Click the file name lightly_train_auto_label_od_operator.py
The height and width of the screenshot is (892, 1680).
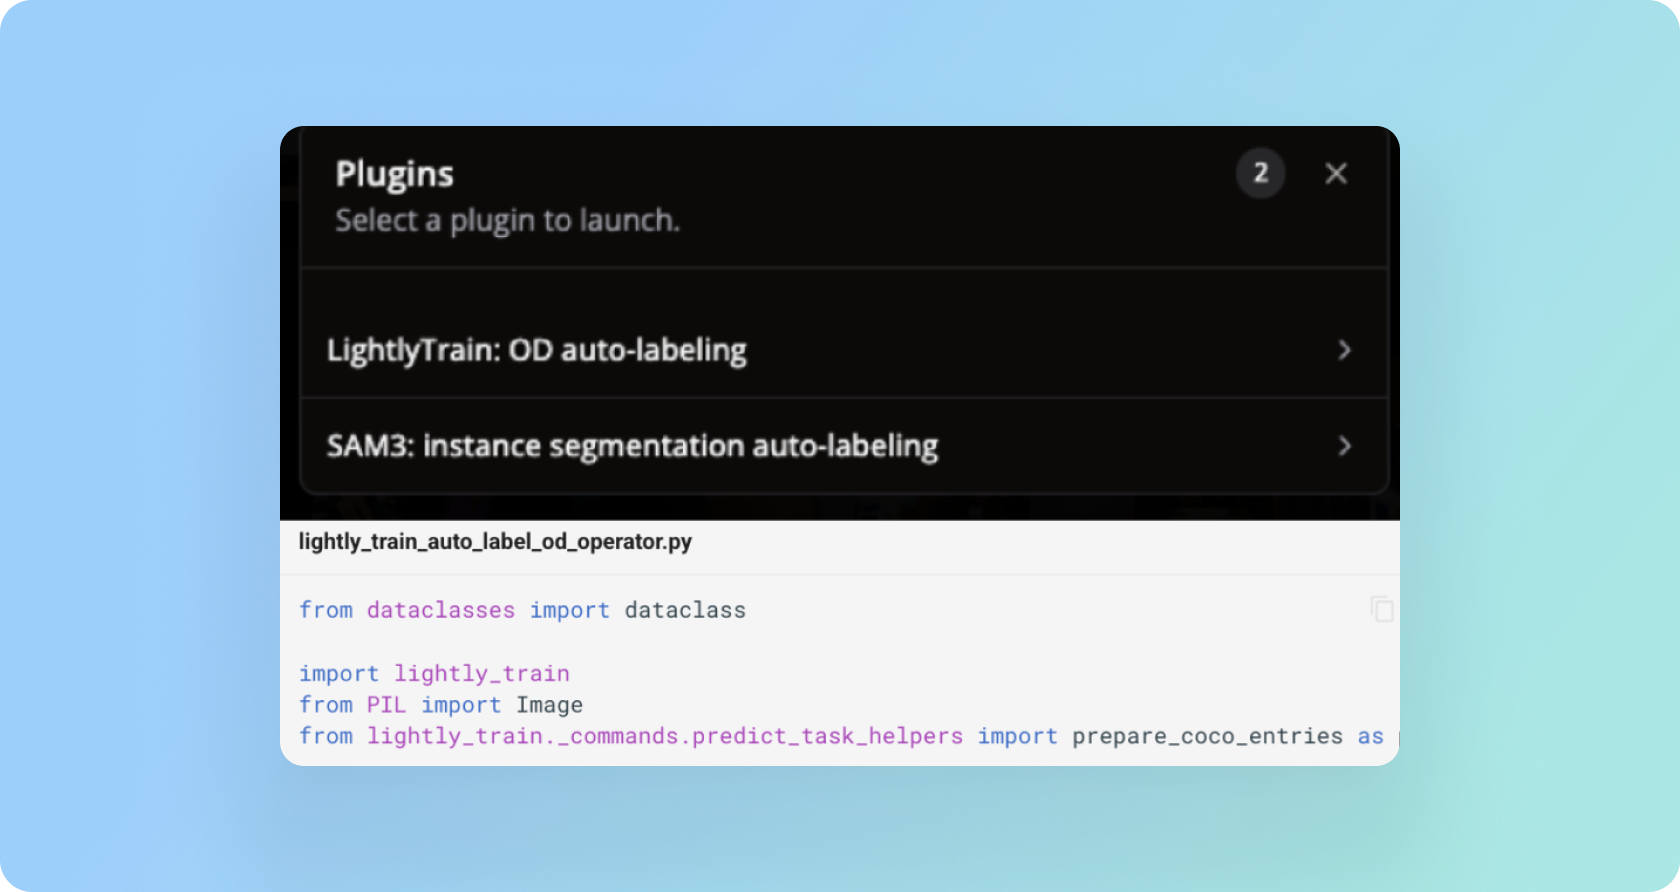click(495, 542)
